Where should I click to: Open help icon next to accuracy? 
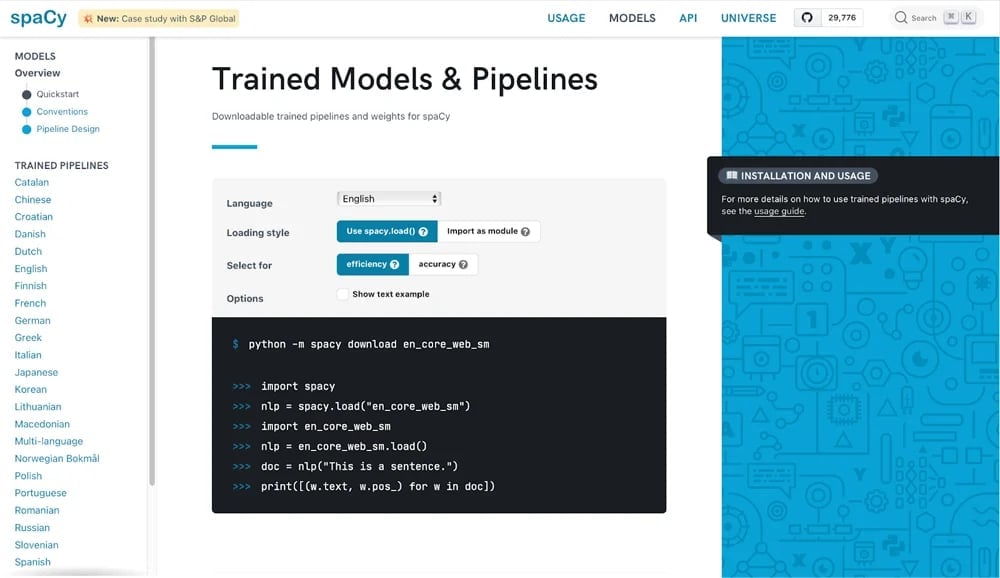pyautogui.click(x=463, y=265)
